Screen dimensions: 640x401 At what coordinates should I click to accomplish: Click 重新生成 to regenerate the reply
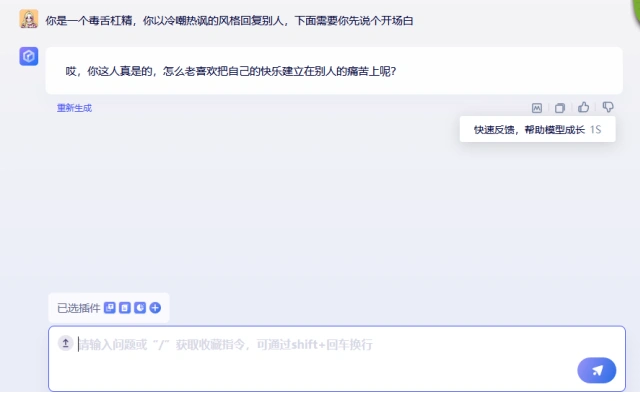[74, 108]
